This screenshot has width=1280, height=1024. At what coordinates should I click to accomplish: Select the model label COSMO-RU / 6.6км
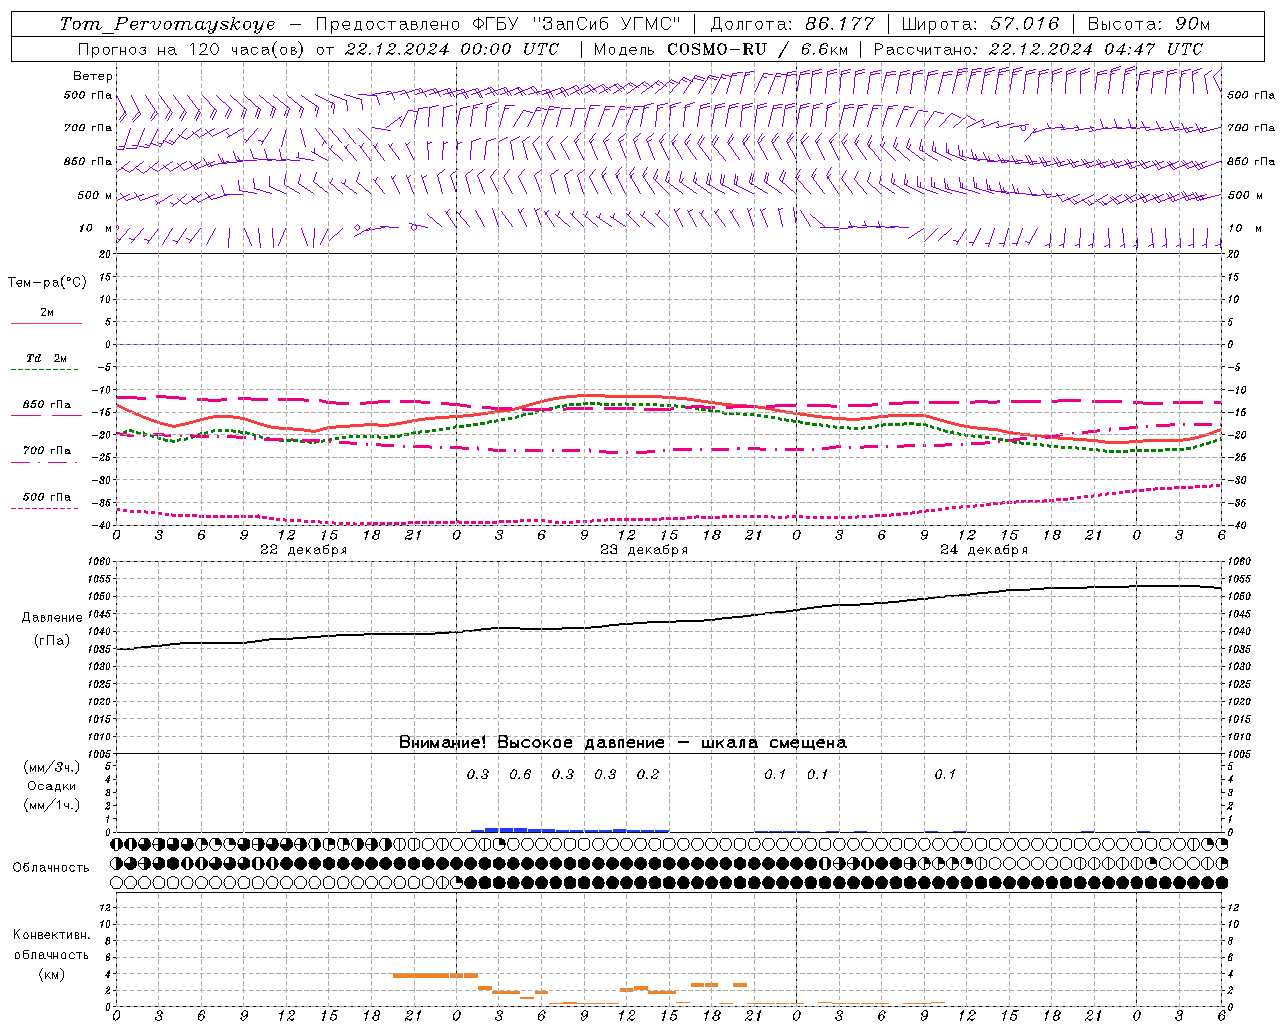757,49
